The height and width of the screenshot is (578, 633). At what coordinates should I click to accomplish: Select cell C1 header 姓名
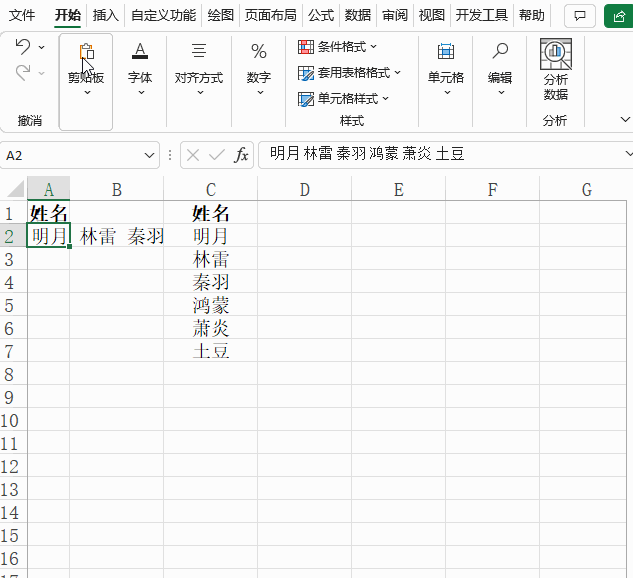[211, 212]
